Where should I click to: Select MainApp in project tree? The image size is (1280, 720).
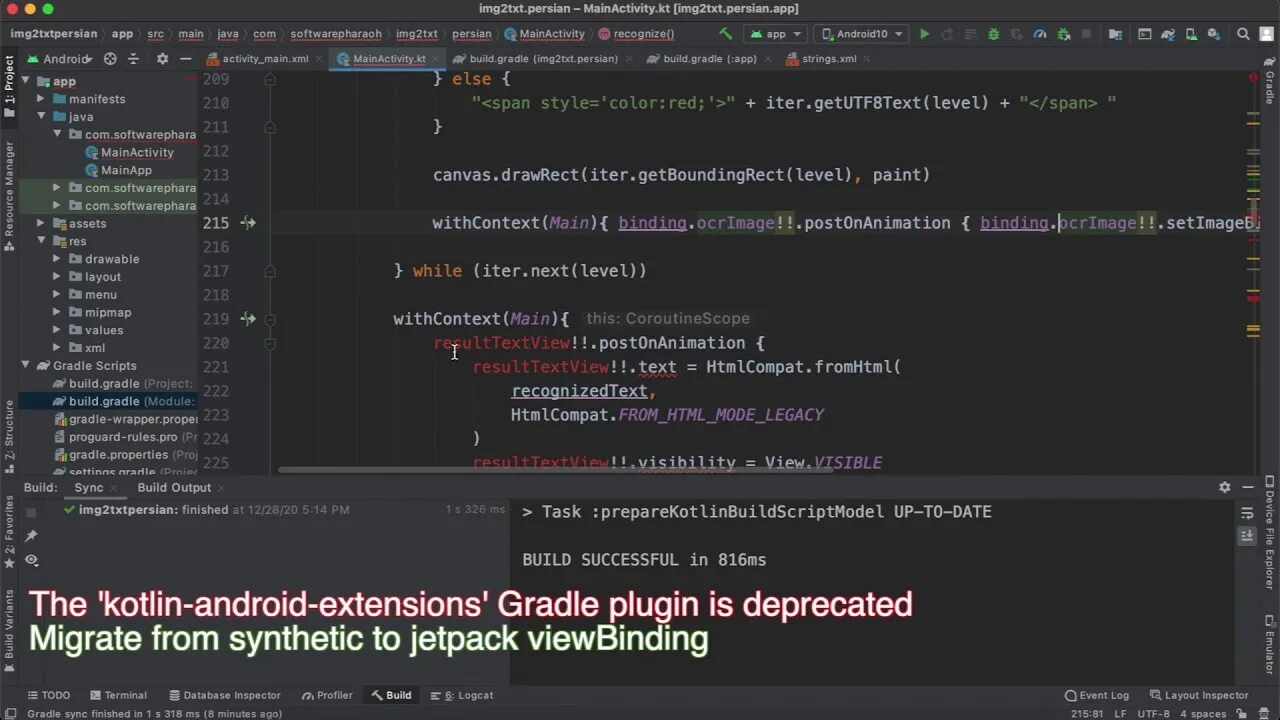[x=126, y=170]
